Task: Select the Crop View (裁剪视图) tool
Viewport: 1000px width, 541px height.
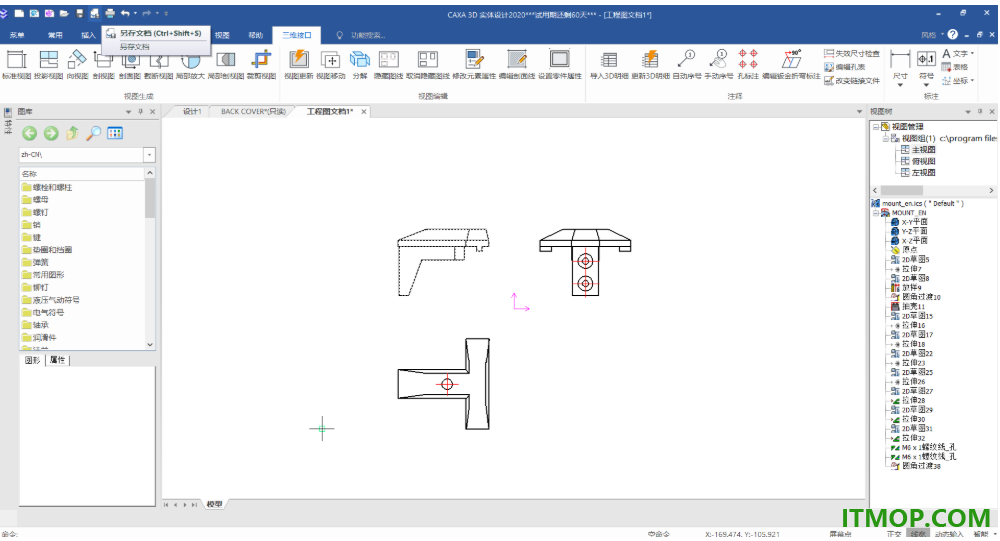Action: [261, 65]
